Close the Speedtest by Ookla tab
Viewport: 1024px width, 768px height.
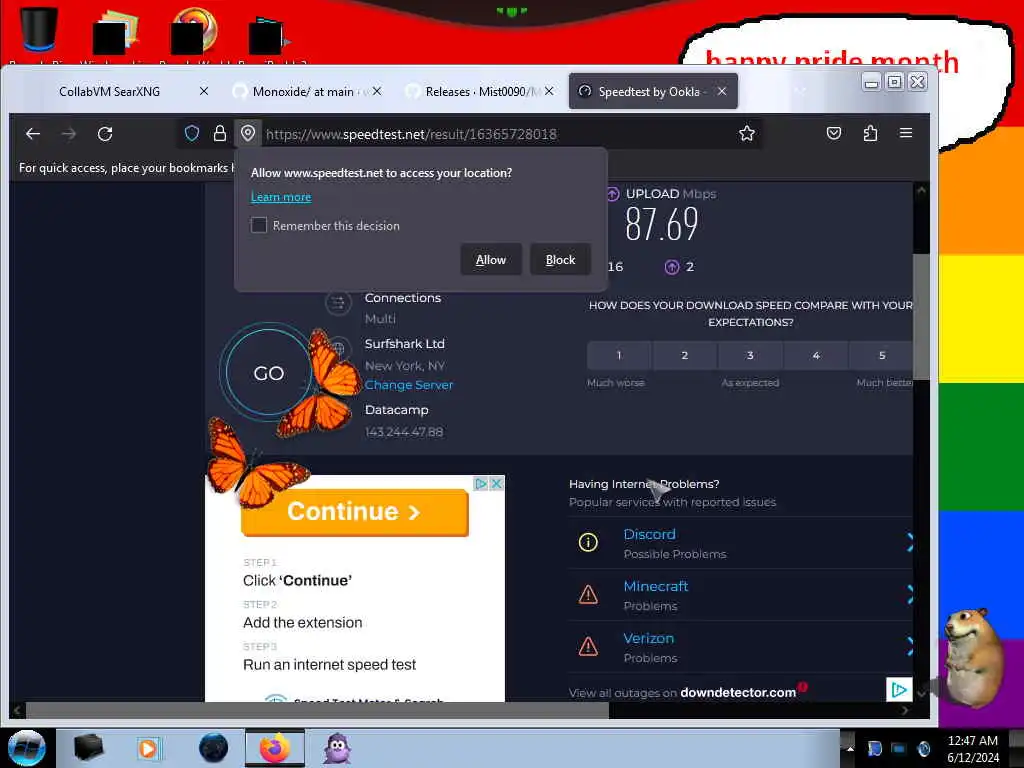coord(722,91)
